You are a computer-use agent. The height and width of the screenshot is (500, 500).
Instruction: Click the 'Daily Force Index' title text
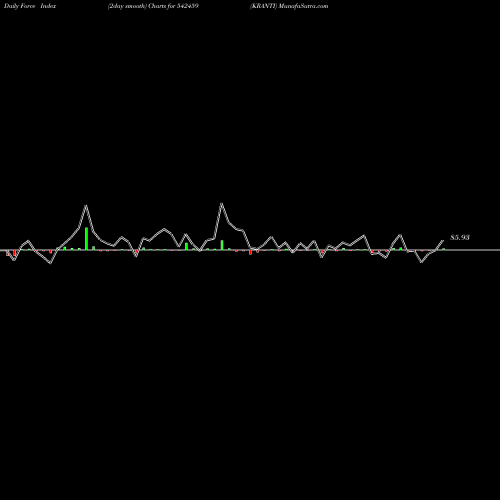pos(30,6)
